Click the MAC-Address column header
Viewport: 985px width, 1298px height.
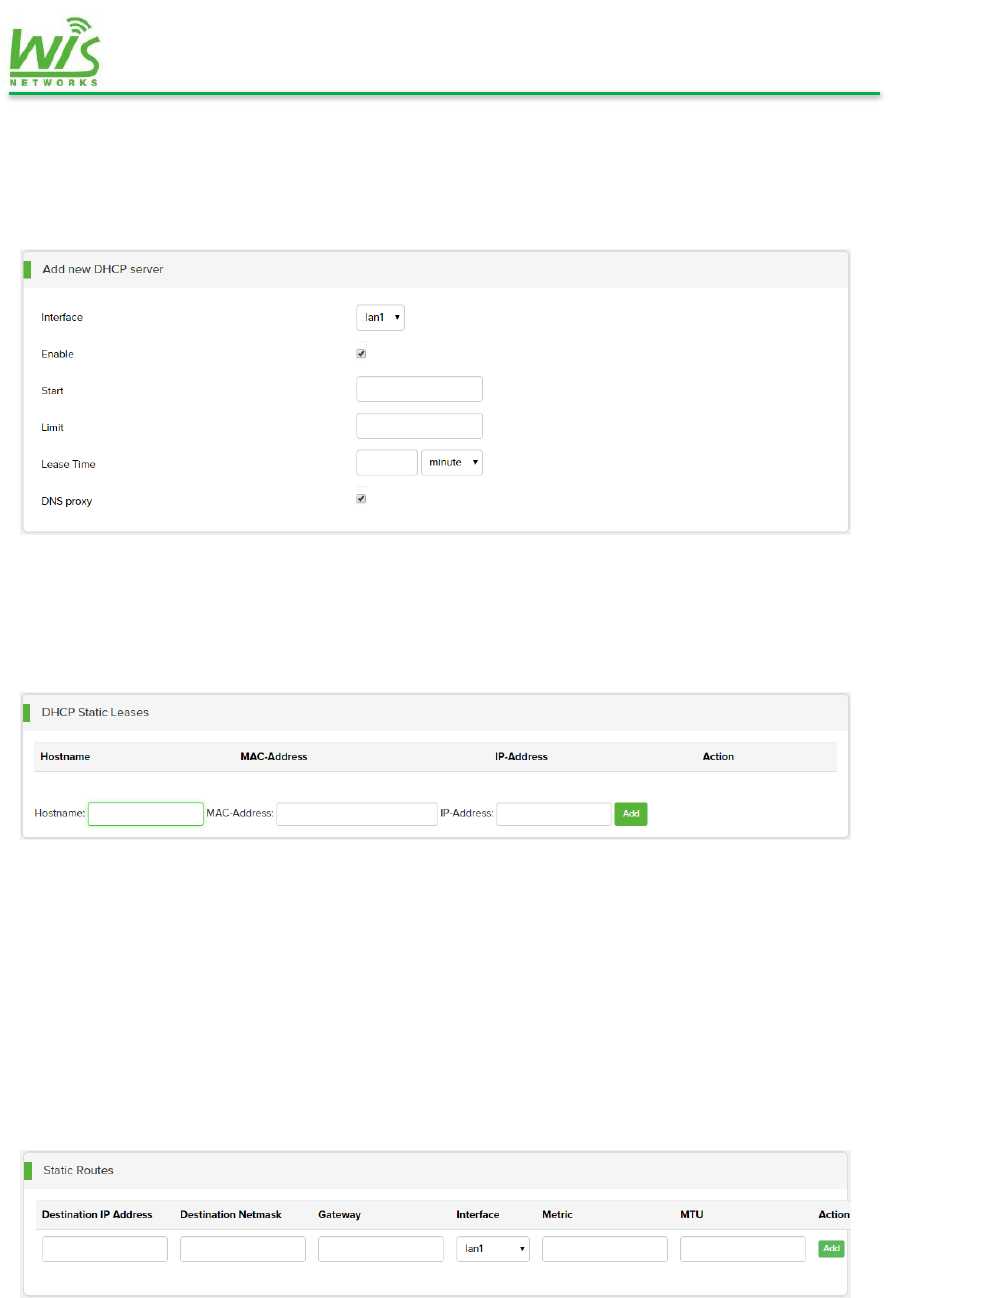[x=274, y=757]
